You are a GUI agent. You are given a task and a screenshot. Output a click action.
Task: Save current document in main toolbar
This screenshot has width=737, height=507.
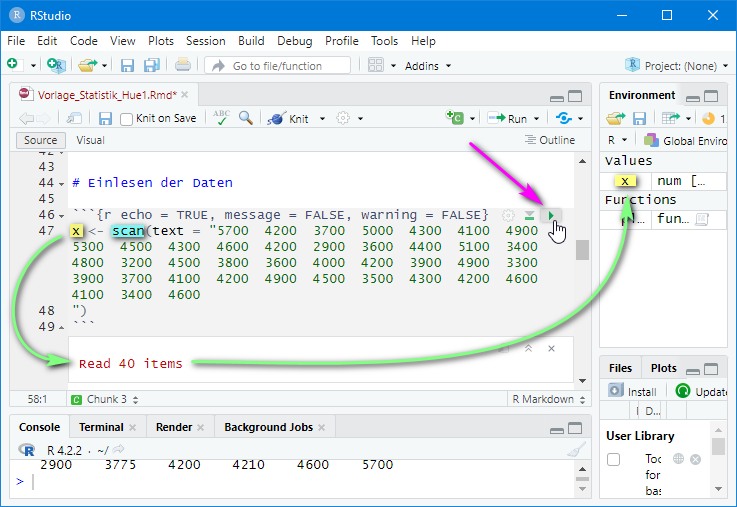point(127,65)
